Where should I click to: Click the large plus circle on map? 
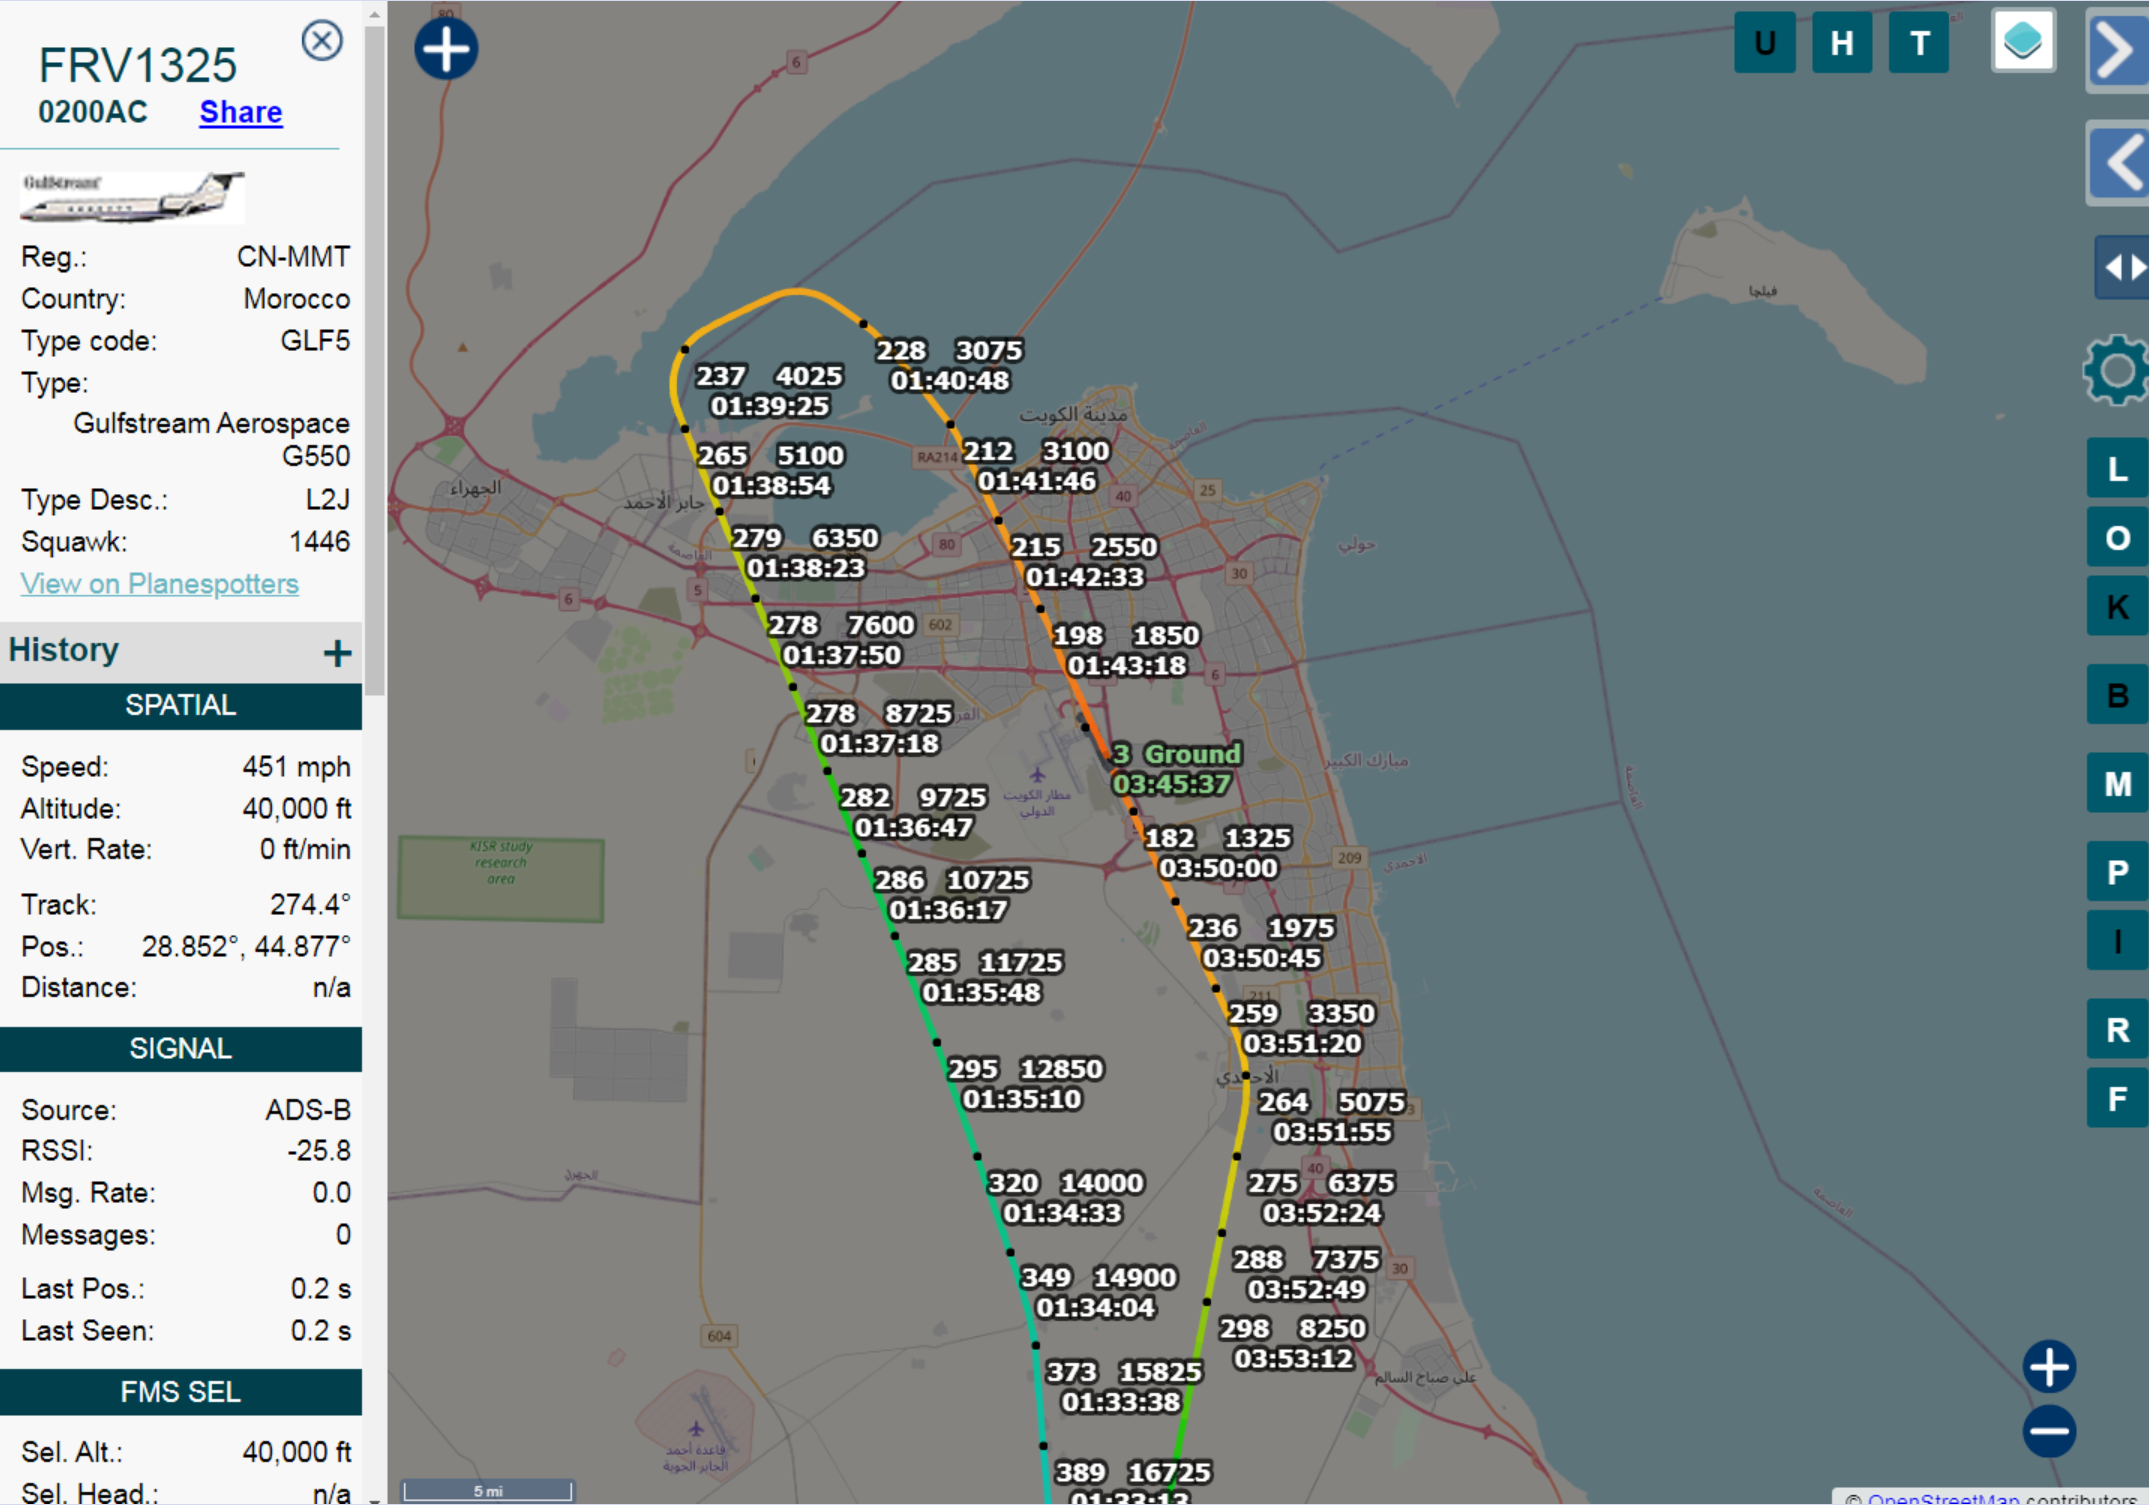click(x=446, y=49)
